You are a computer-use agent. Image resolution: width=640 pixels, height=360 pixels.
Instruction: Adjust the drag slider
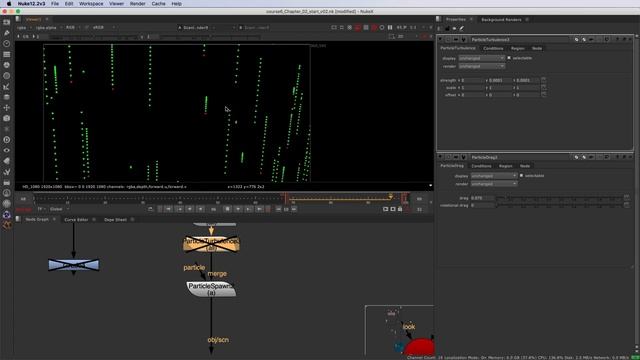560,198
